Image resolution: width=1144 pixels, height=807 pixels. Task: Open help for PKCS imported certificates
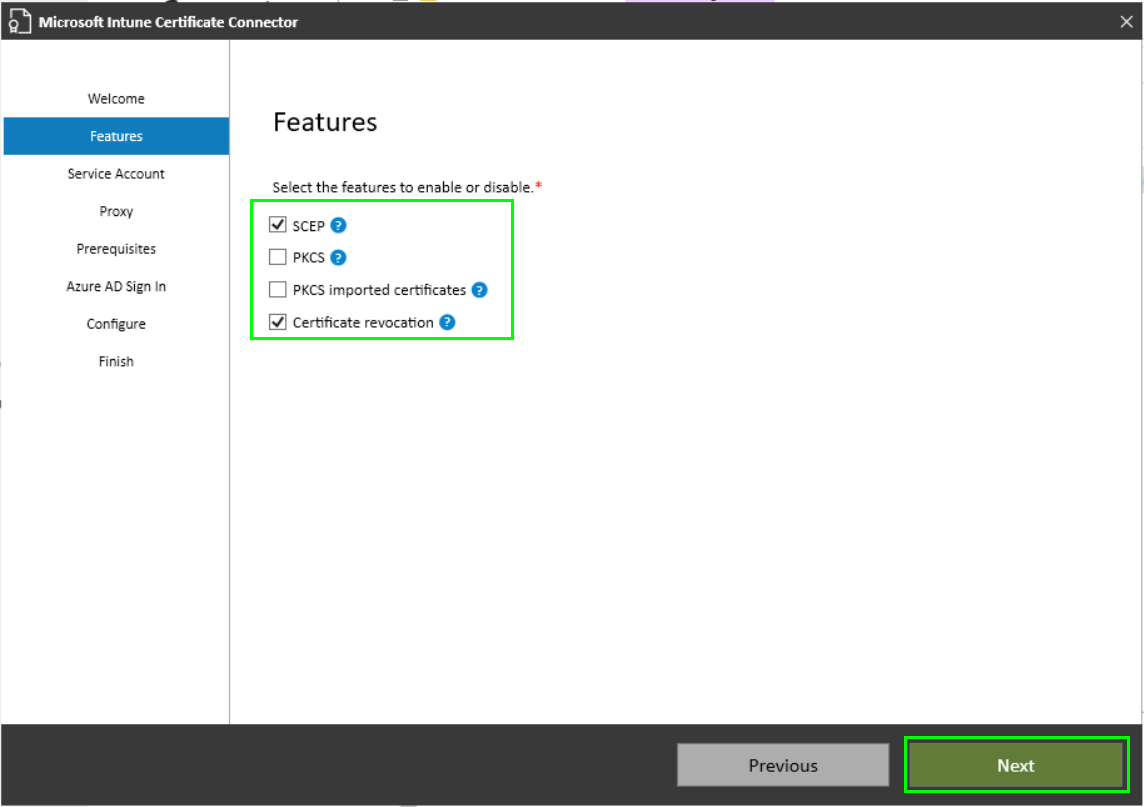click(x=479, y=290)
